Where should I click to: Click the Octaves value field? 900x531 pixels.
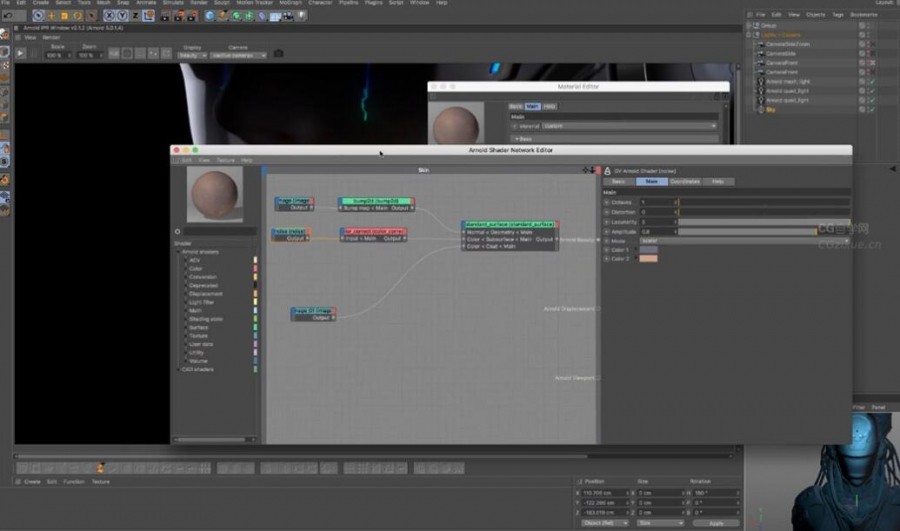point(658,202)
